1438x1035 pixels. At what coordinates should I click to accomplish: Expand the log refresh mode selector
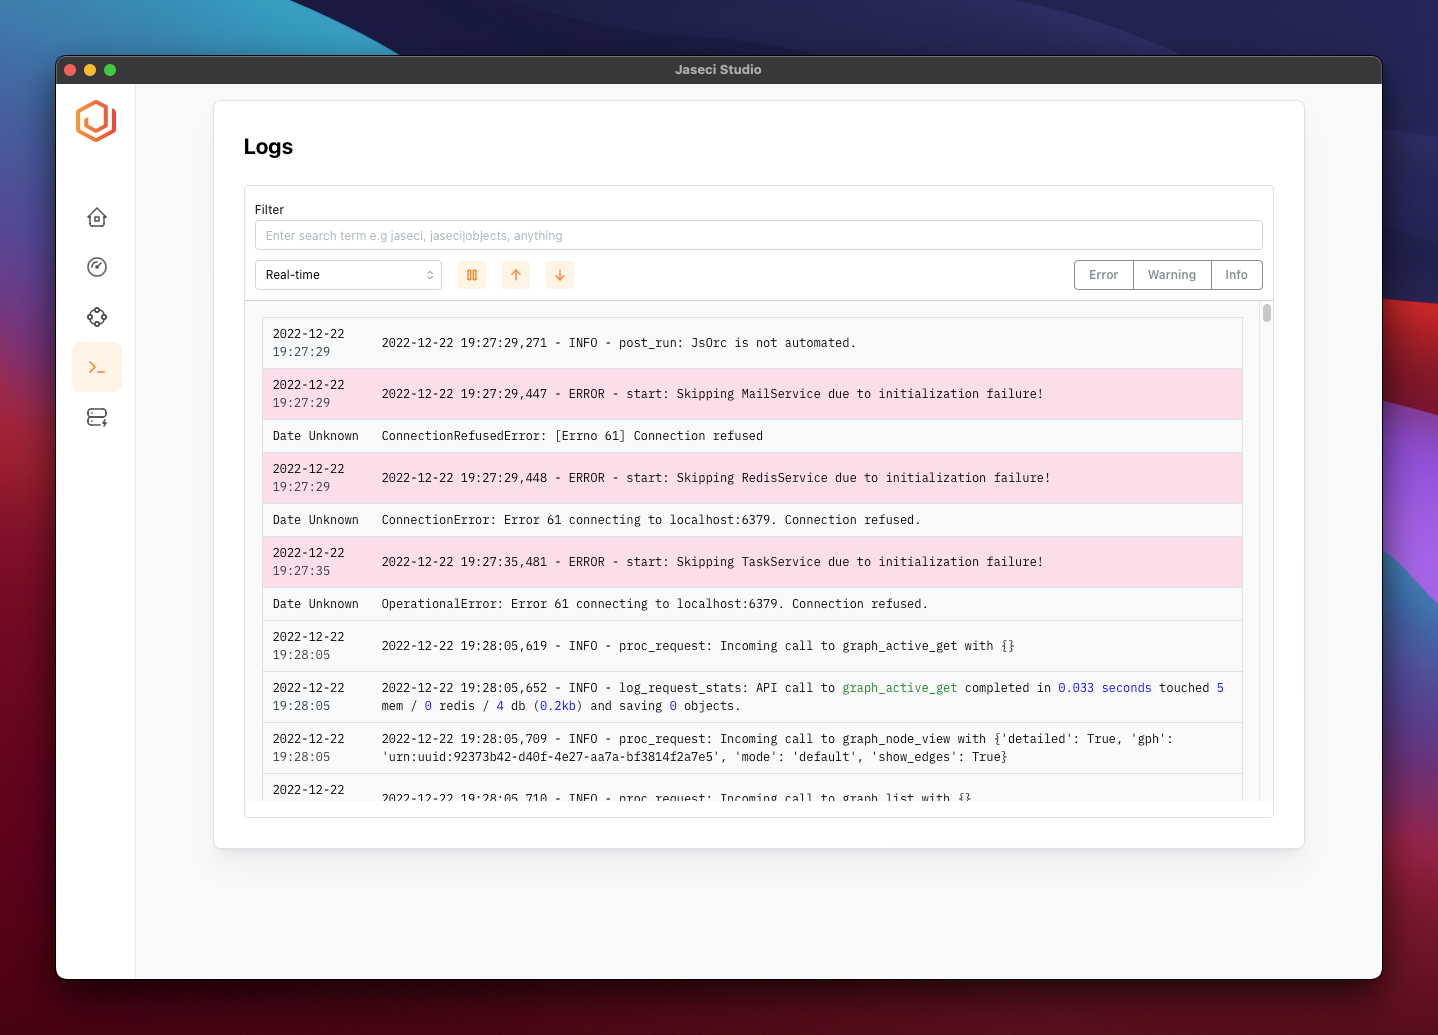click(348, 274)
